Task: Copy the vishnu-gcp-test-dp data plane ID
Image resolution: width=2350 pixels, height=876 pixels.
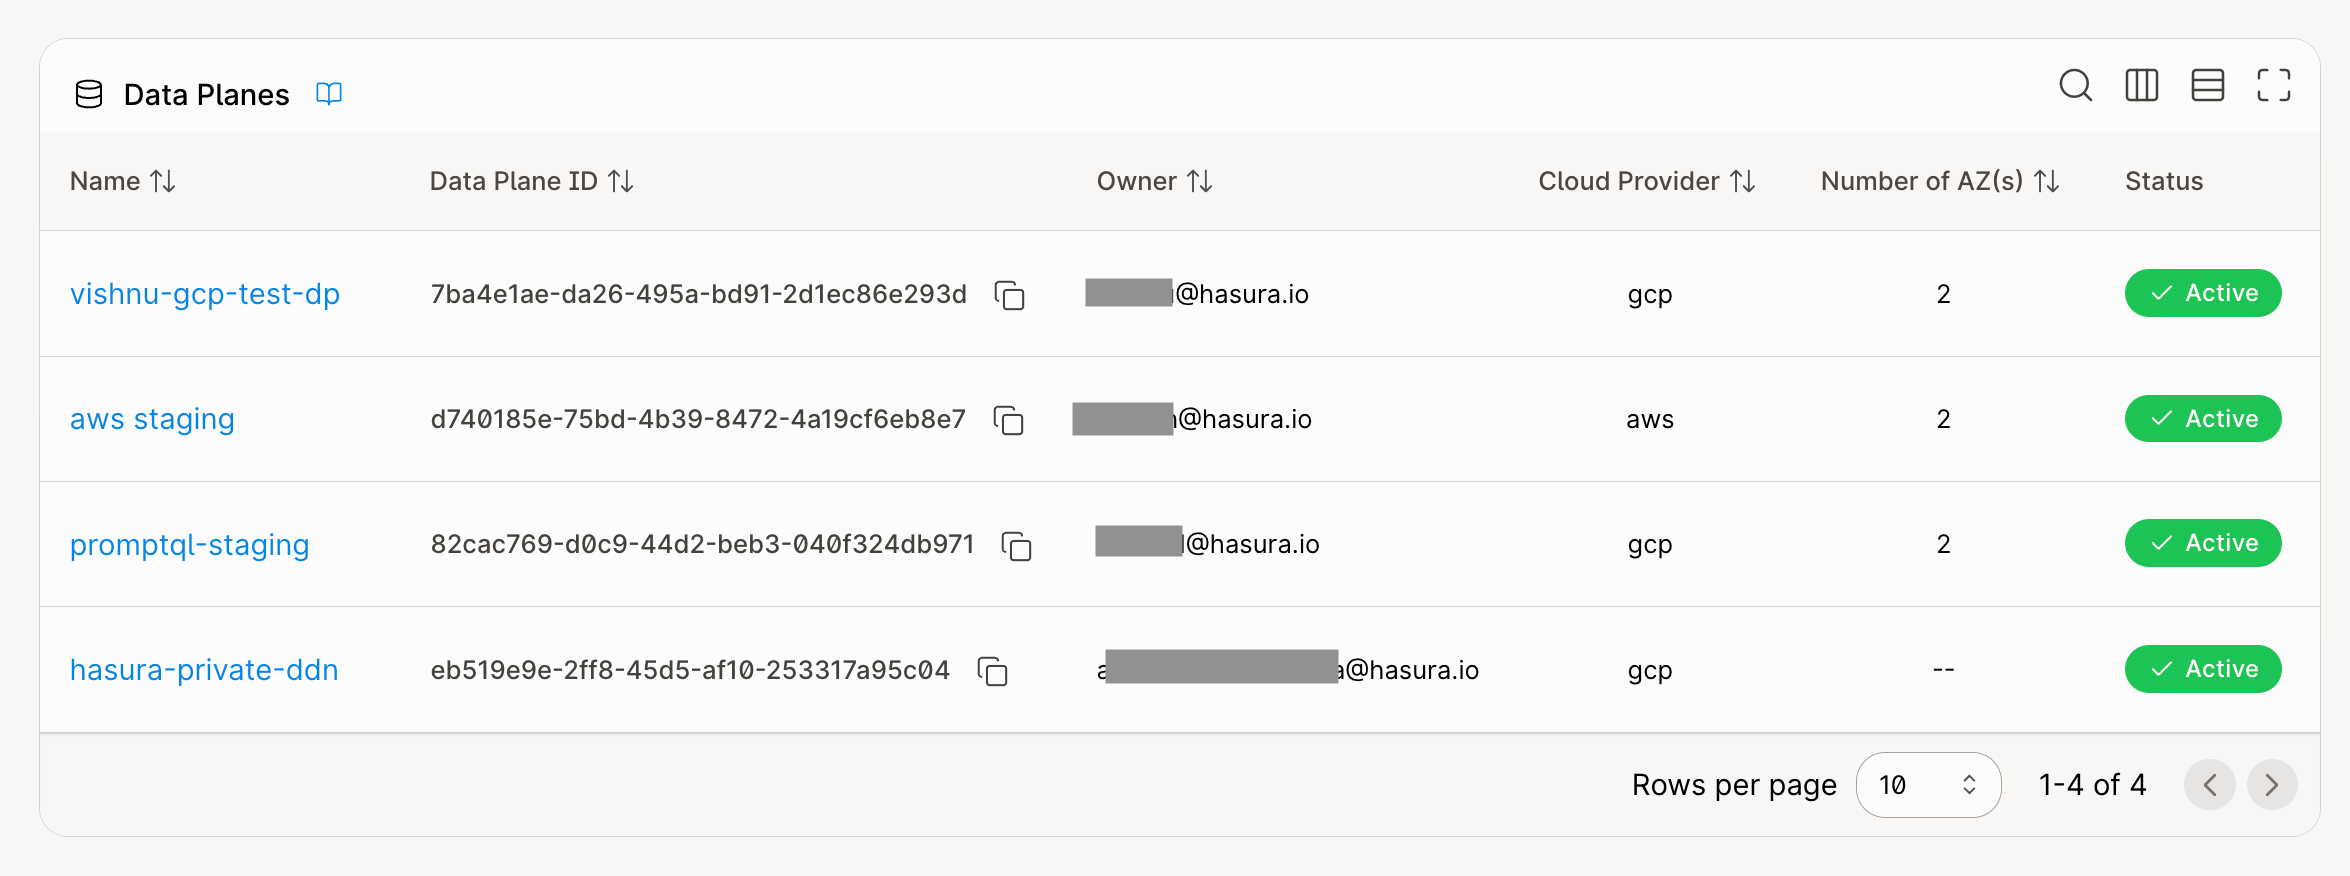Action: click(x=1010, y=295)
